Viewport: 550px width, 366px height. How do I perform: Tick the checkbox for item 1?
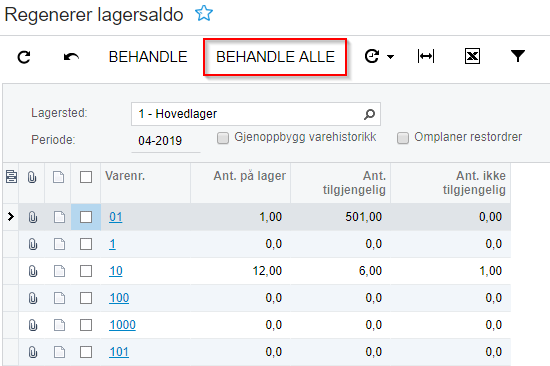pyautogui.click(x=86, y=244)
